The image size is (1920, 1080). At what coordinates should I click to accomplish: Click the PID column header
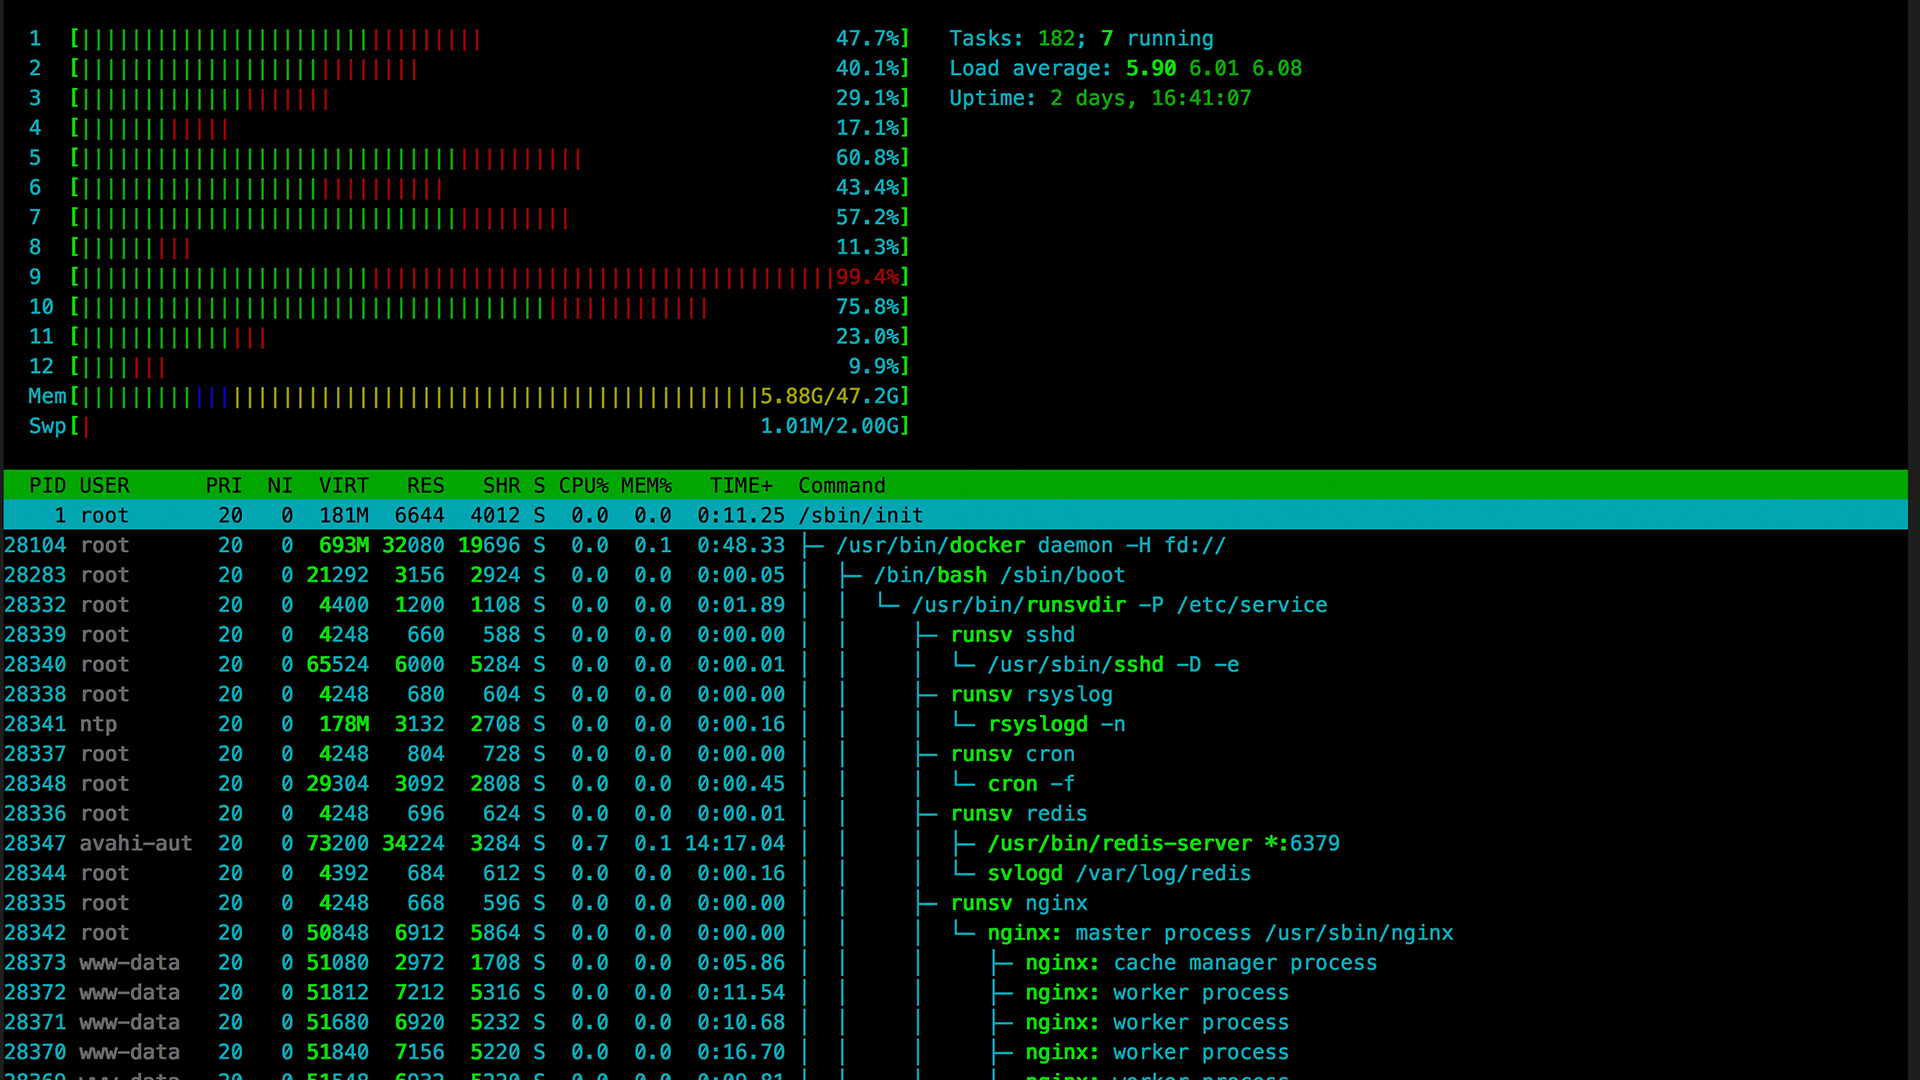47,486
